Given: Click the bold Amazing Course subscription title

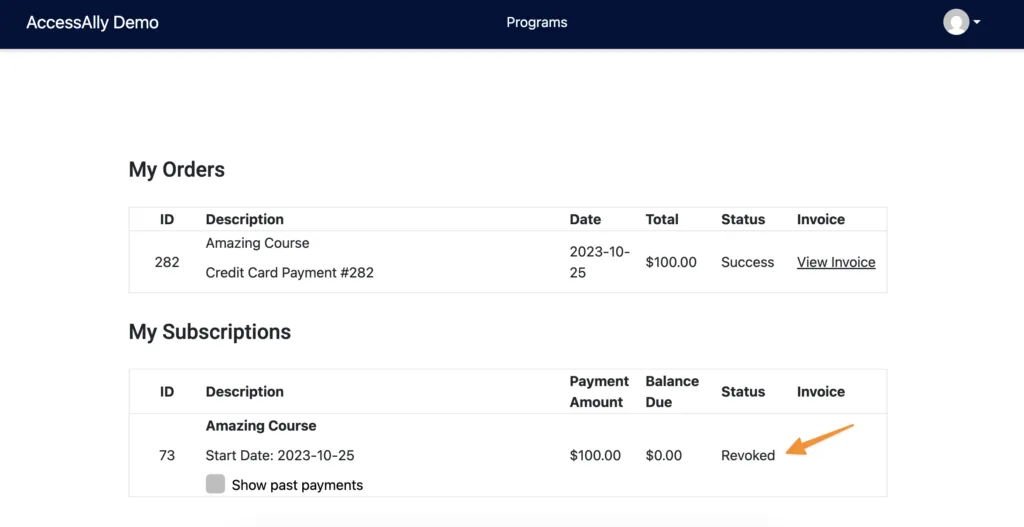Looking at the screenshot, I should 261,426.
